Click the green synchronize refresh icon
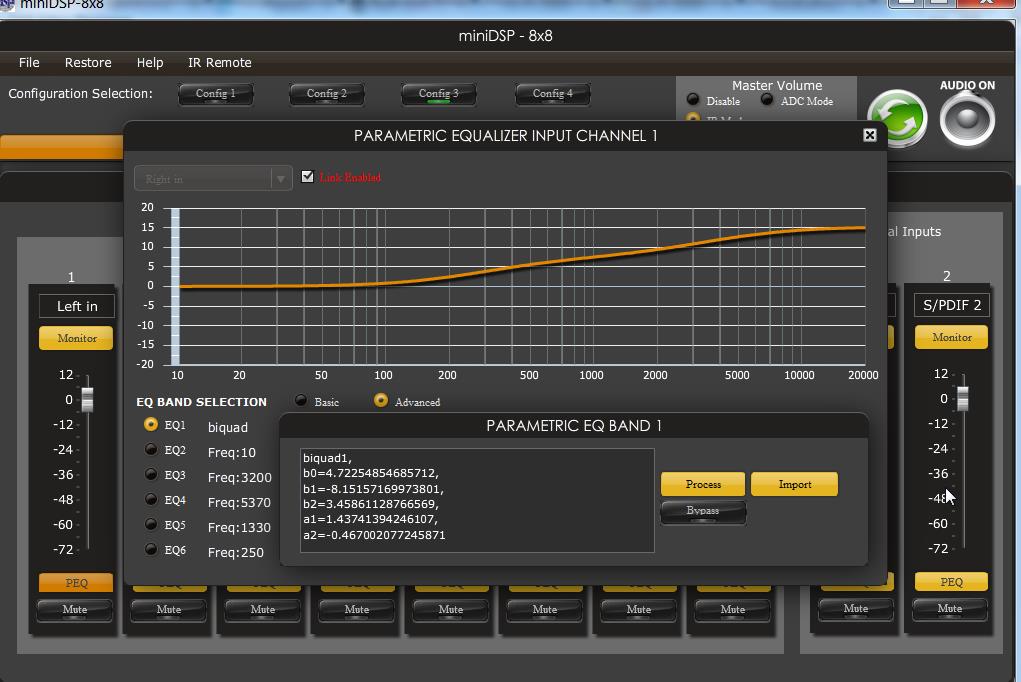The image size is (1021, 682). tap(897, 117)
